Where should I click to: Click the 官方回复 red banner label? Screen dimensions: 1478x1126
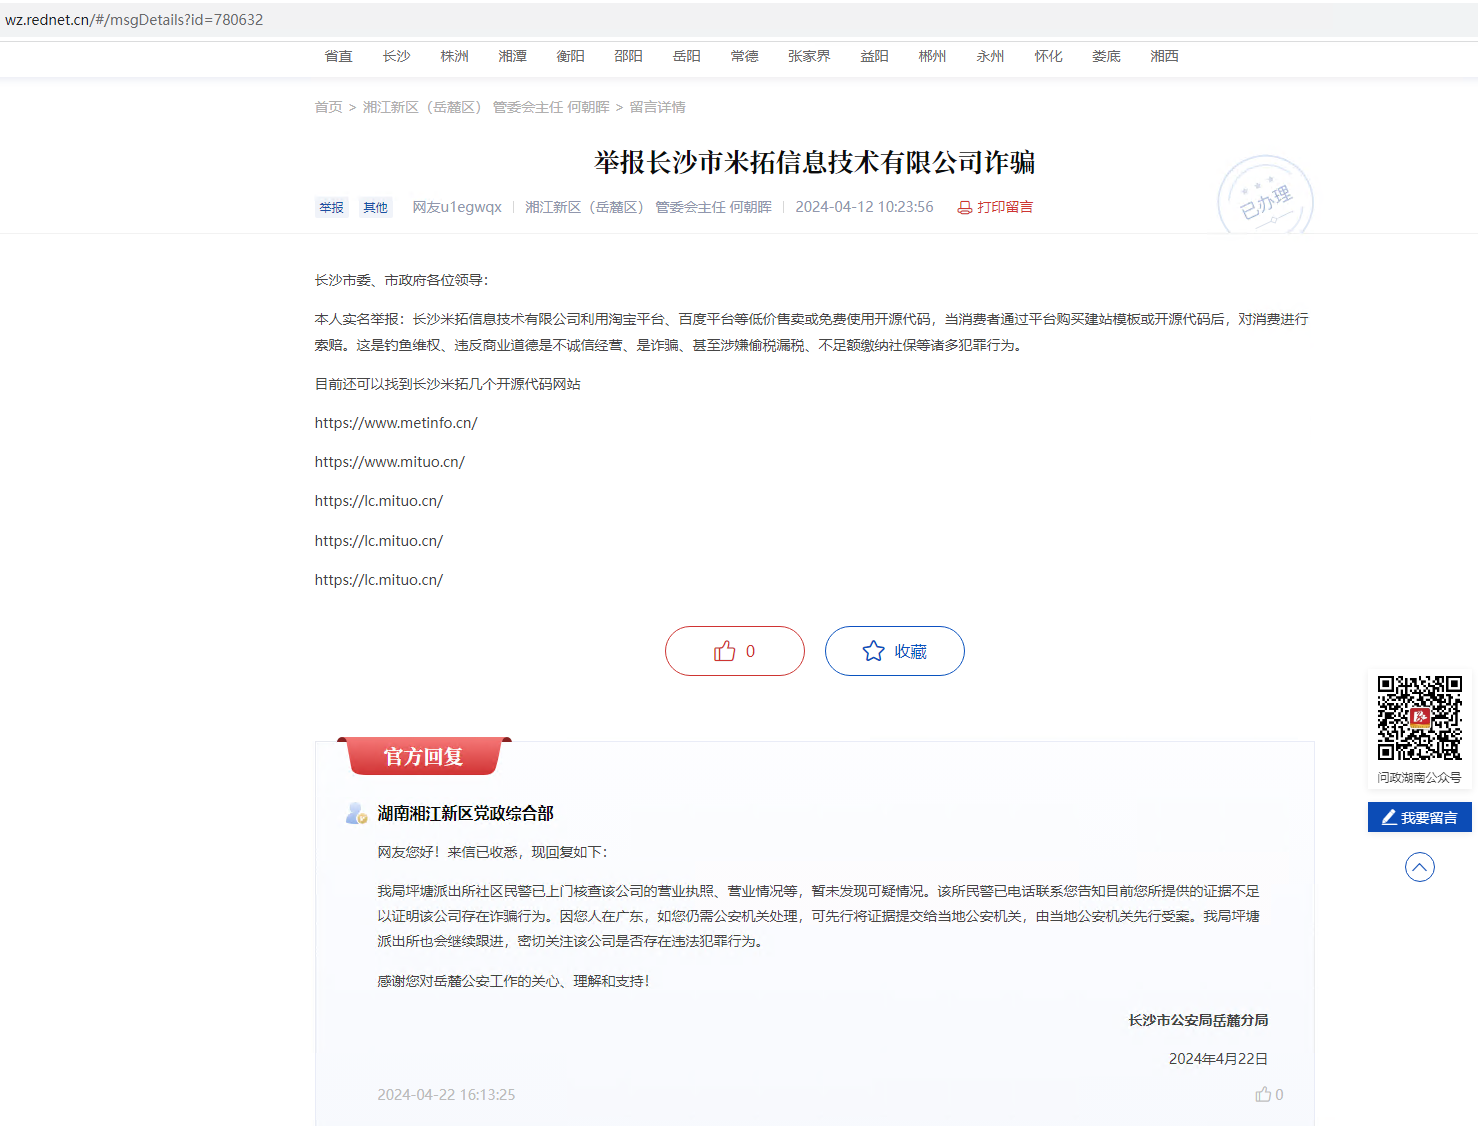coord(424,756)
